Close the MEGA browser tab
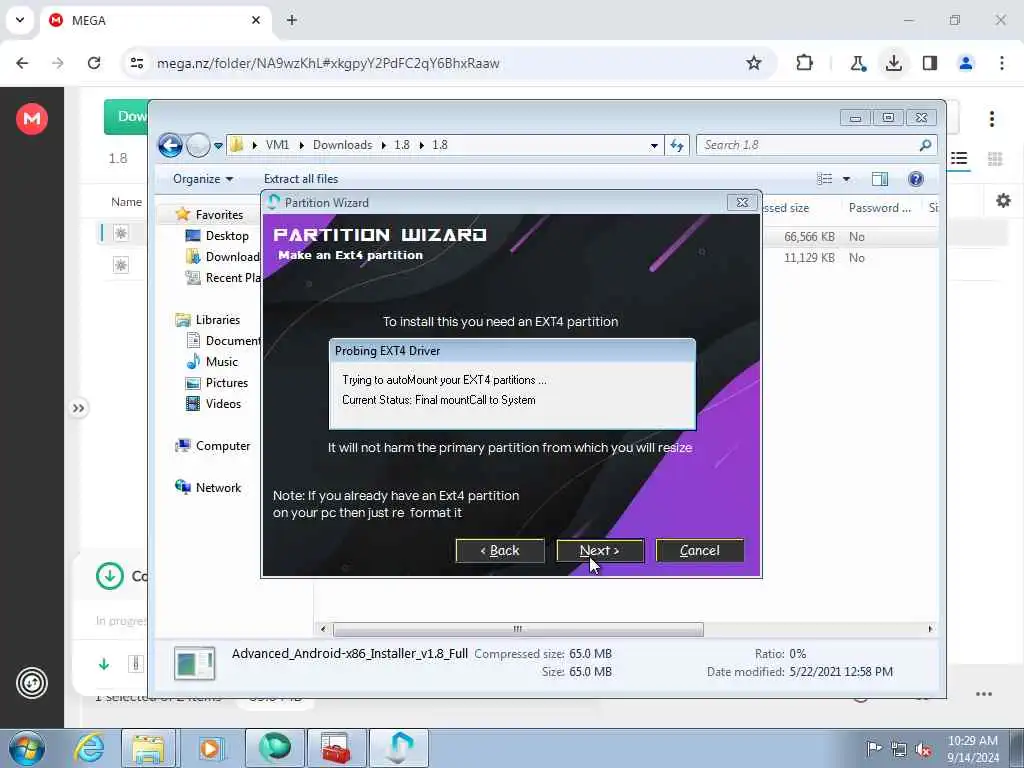The image size is (1024, 768). pos(256,20)
